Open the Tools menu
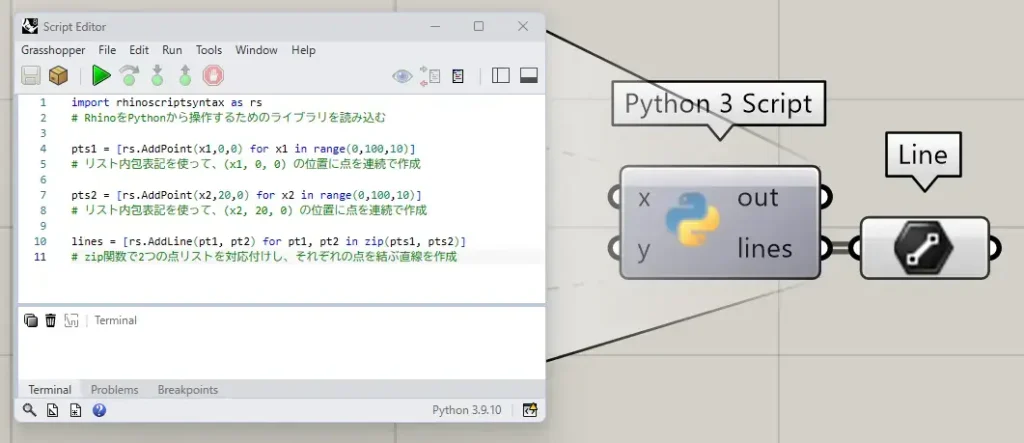Viewport: 1024px width, 443px height. tap(209, 50)
